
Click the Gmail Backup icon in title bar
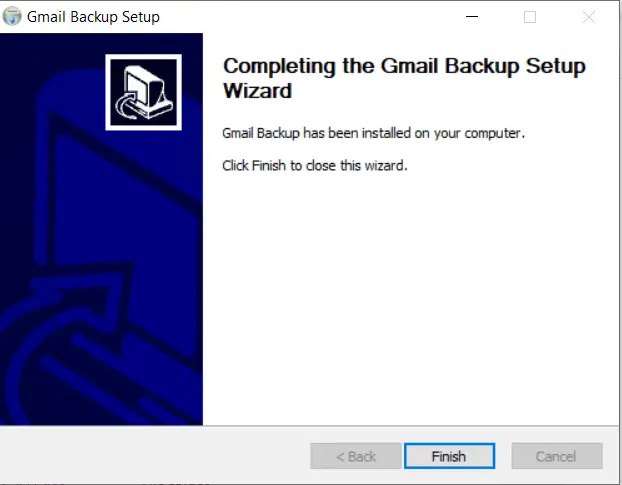(x=12, y=16)
